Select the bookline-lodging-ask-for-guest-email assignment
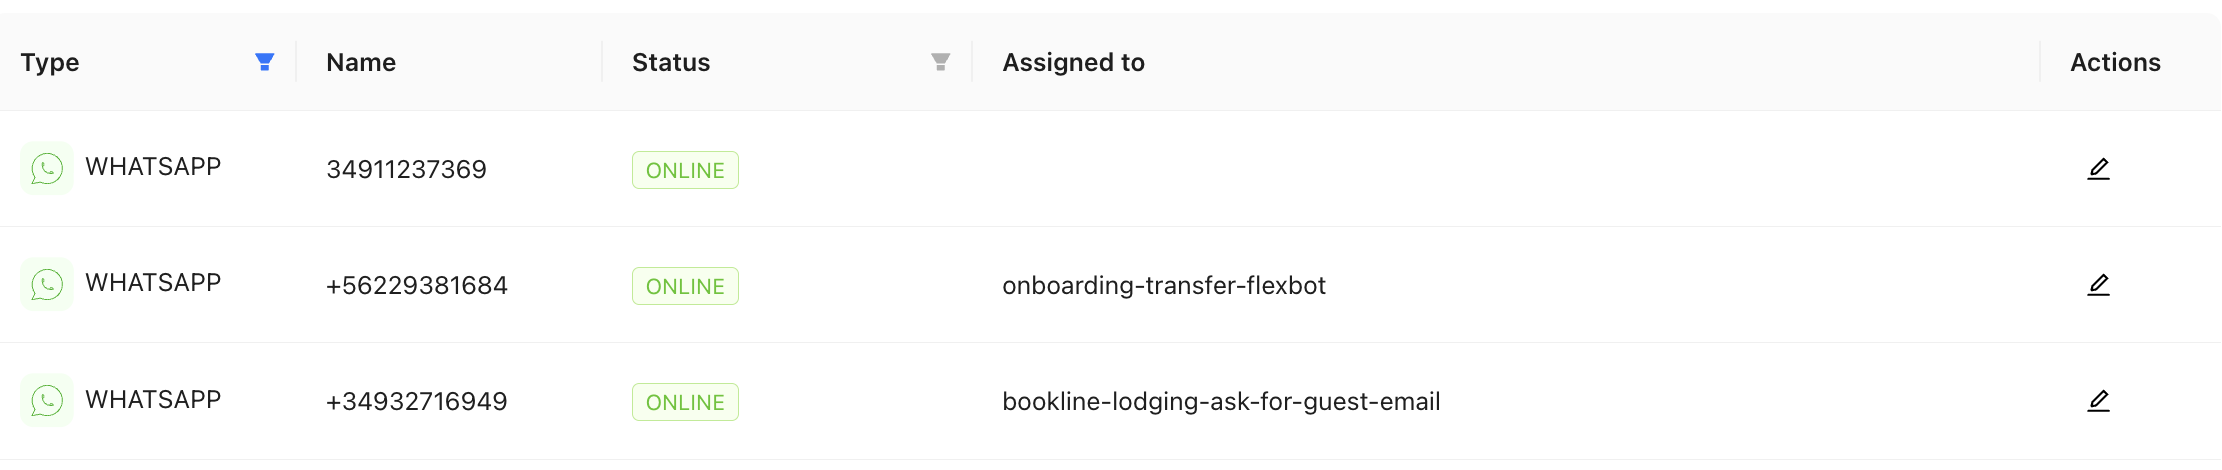The width and height of the screenshot is (2222, 470). 1221,402
